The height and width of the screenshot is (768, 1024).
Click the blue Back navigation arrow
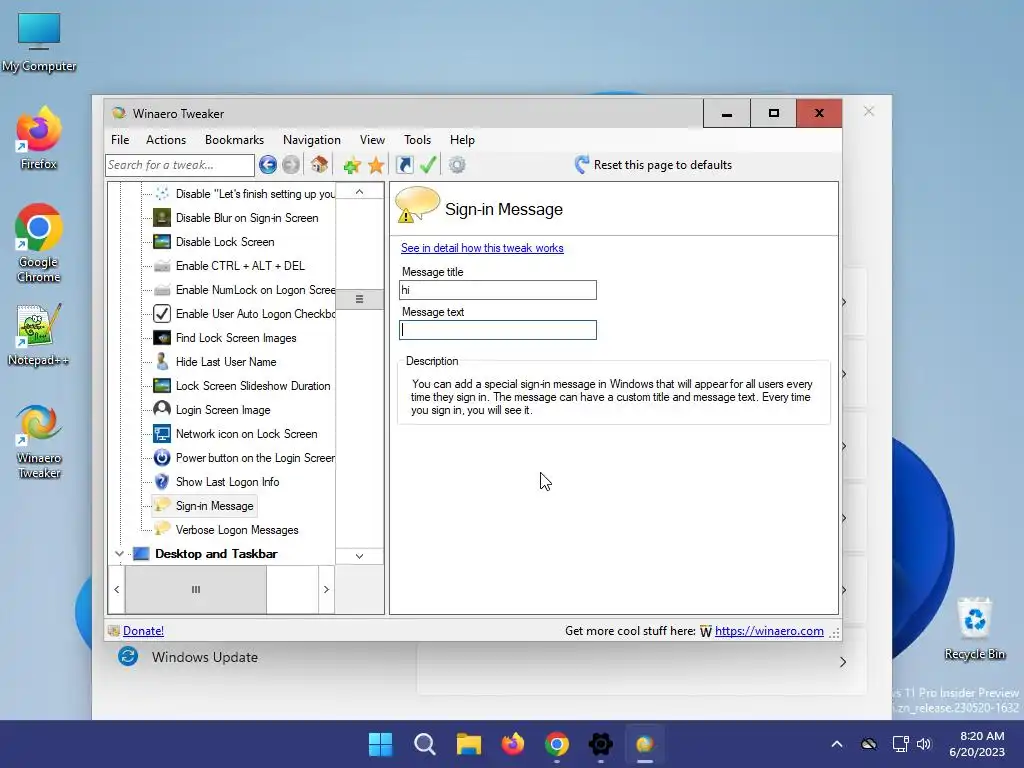coord(268,165)
